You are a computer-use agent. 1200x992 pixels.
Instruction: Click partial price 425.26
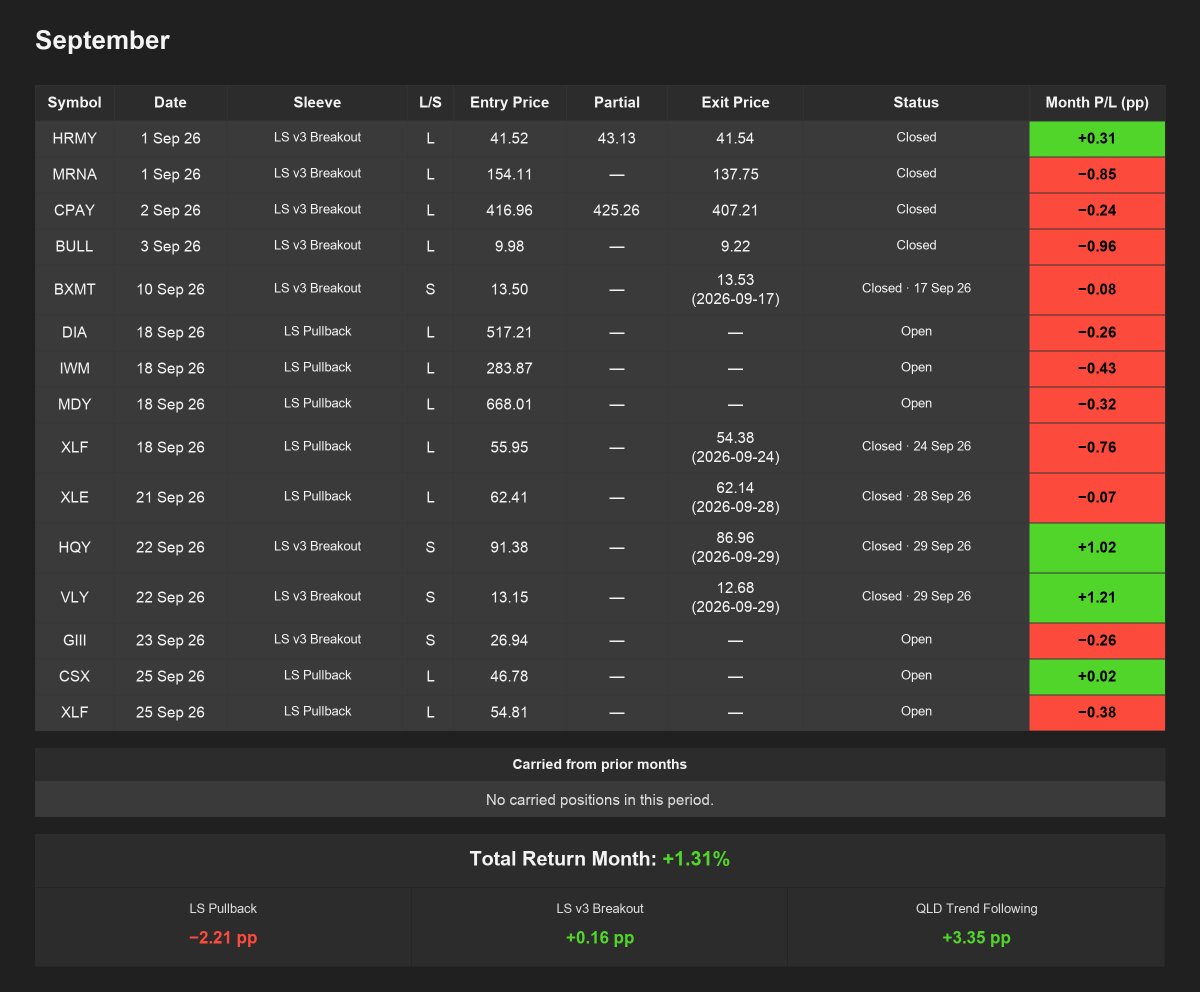tap(617, 210)
